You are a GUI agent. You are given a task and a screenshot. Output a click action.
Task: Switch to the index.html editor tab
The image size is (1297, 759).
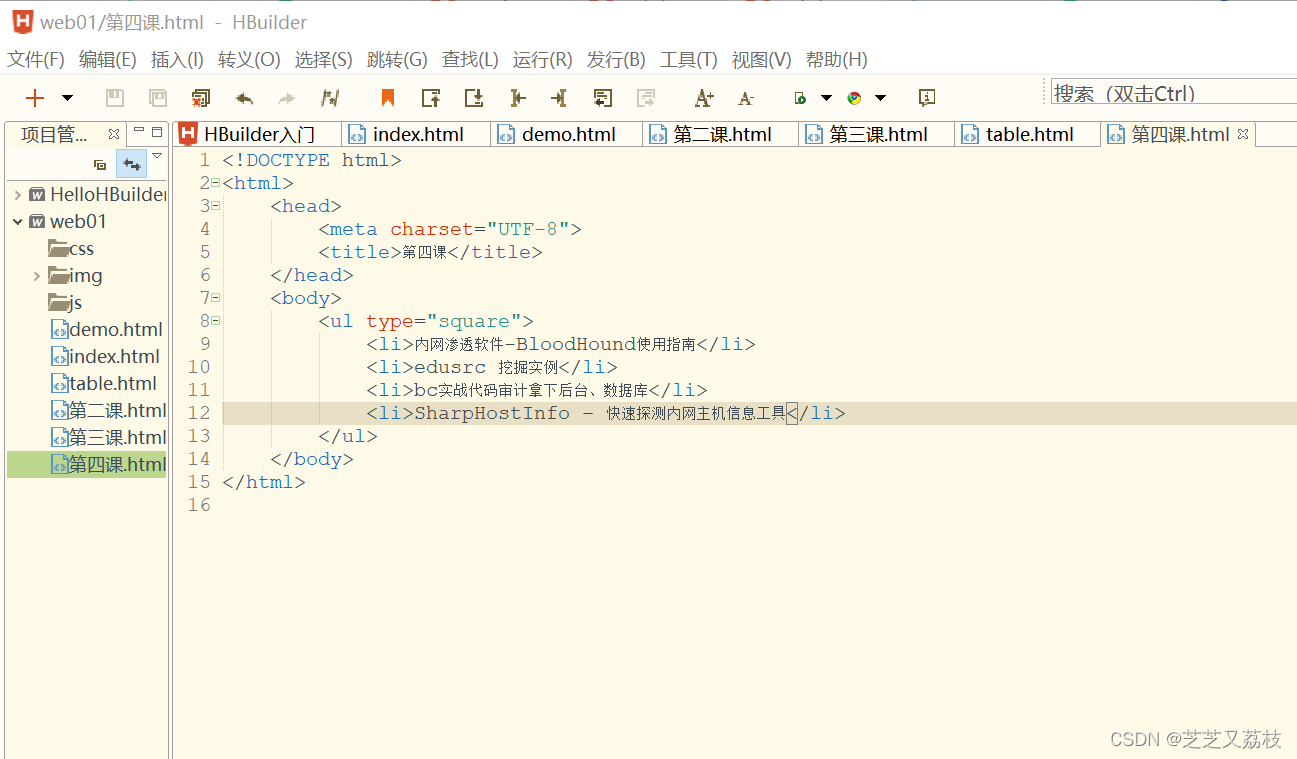tap(417, 134)
